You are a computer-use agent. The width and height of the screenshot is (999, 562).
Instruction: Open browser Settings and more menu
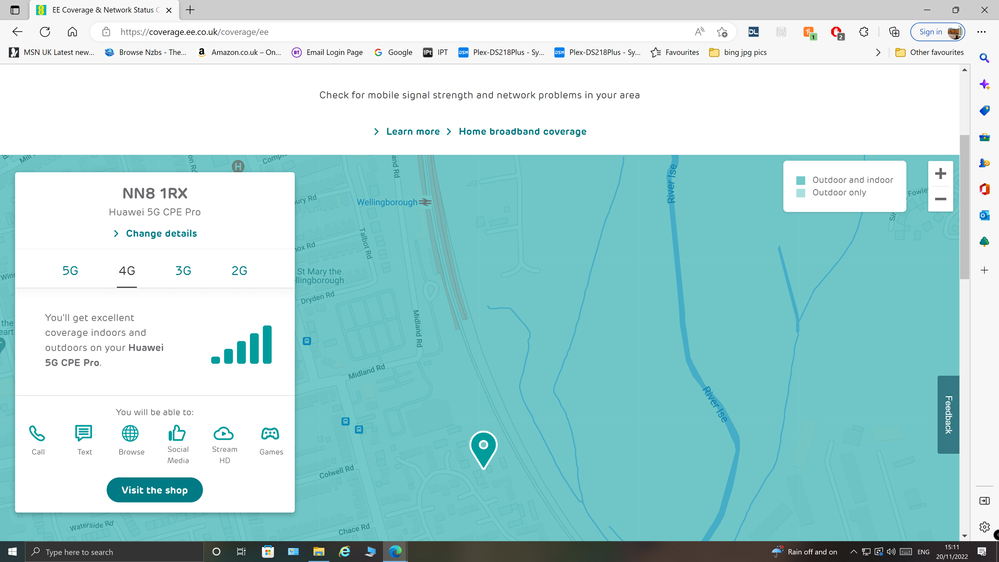tap(981, 32)
